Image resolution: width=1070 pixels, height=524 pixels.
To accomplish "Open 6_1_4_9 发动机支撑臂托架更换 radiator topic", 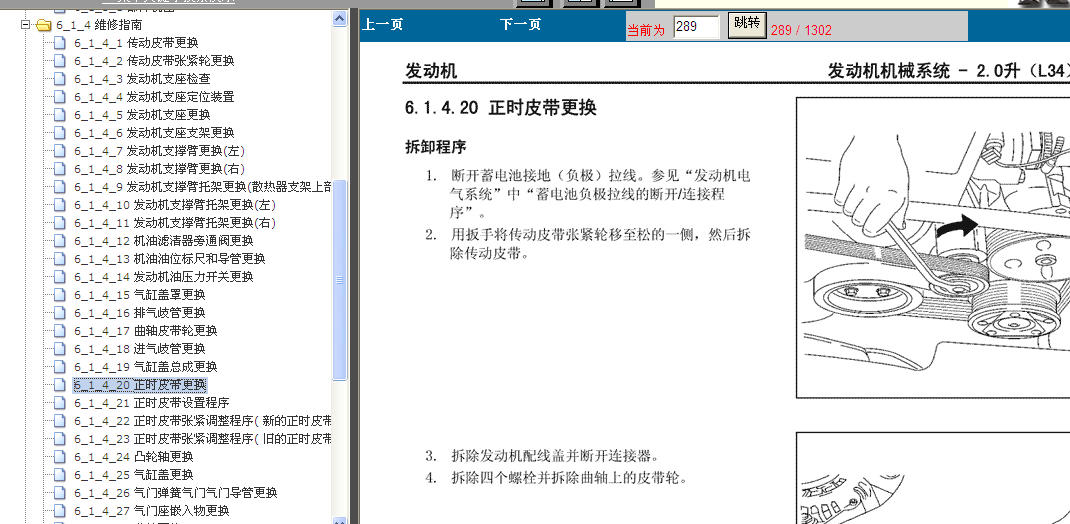I will pos(203,187).
